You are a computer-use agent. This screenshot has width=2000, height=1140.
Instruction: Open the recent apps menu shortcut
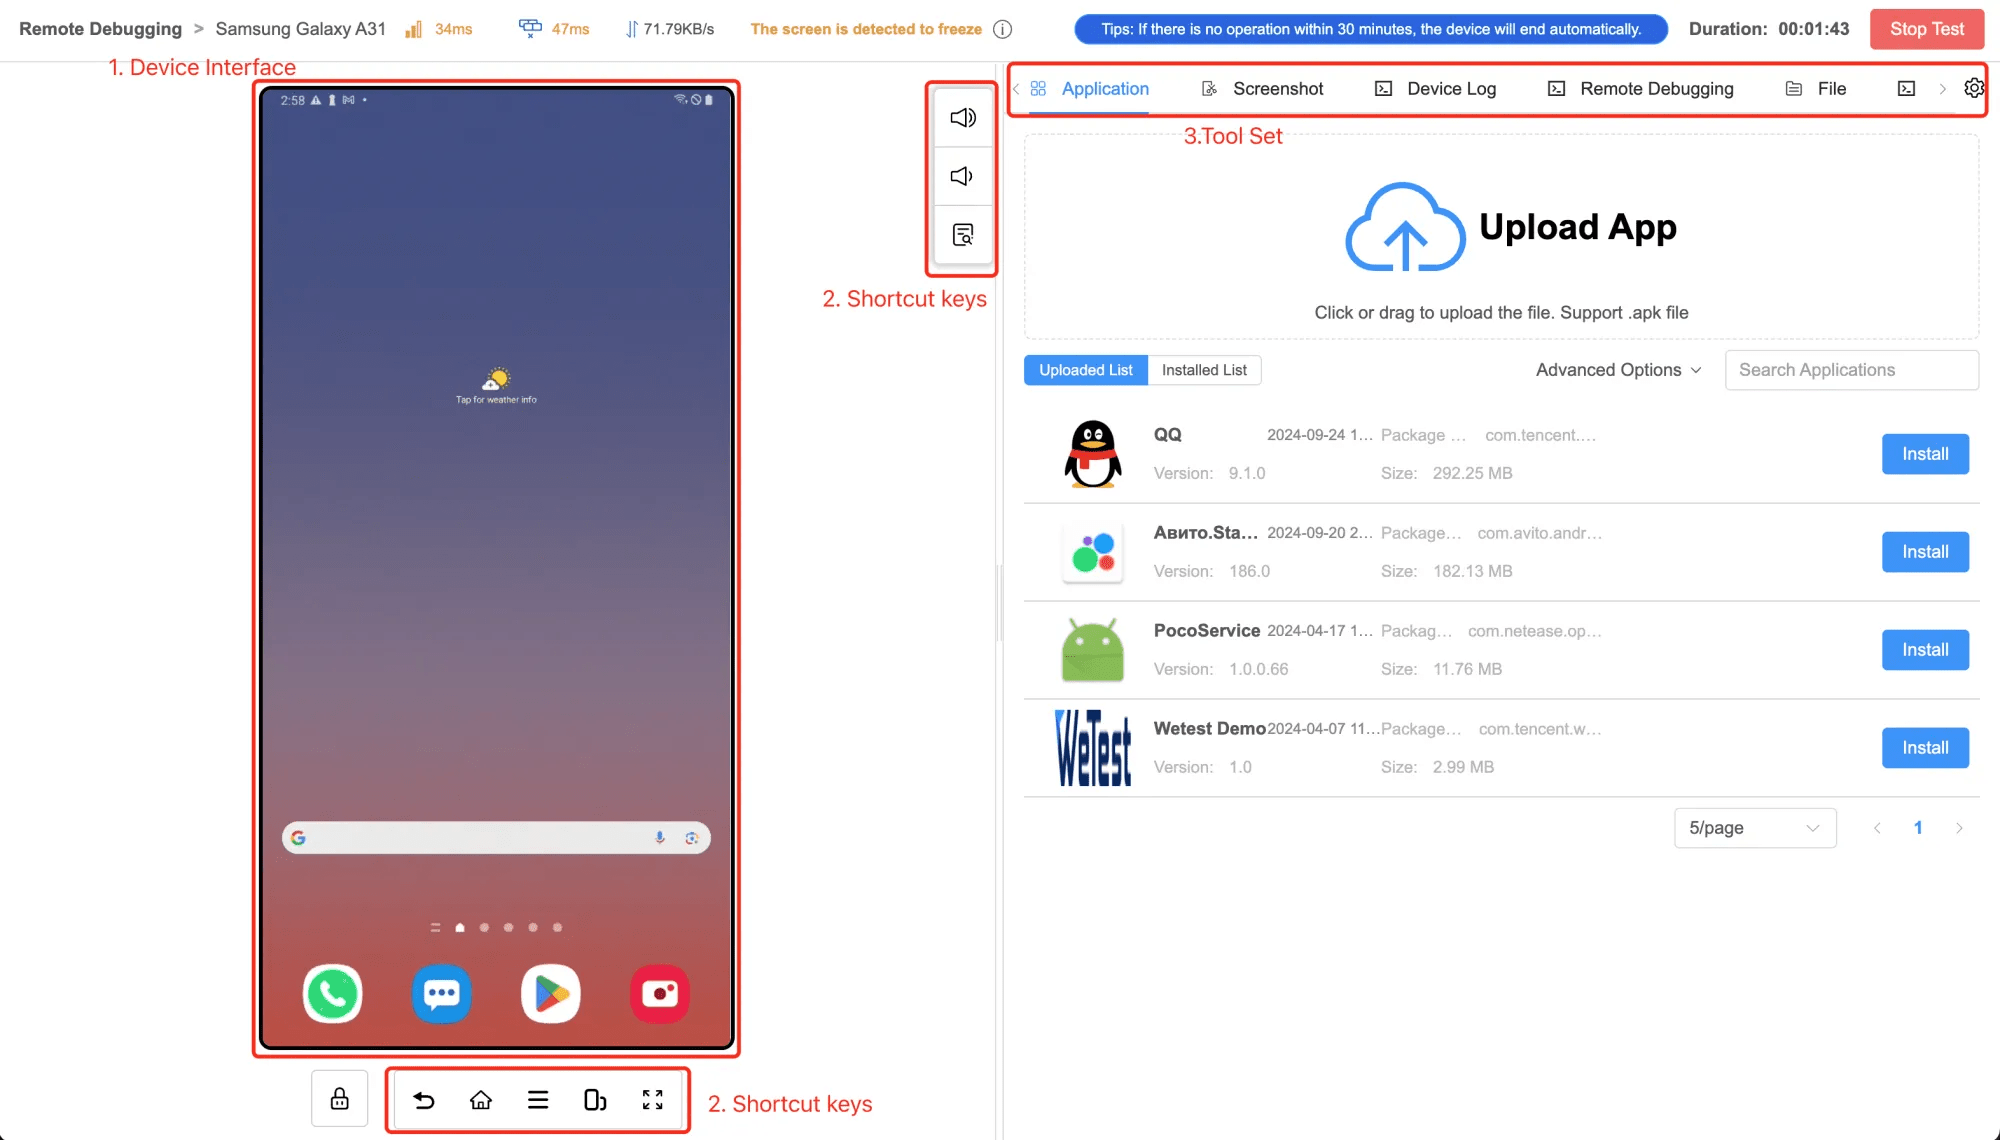(538, 1100)
